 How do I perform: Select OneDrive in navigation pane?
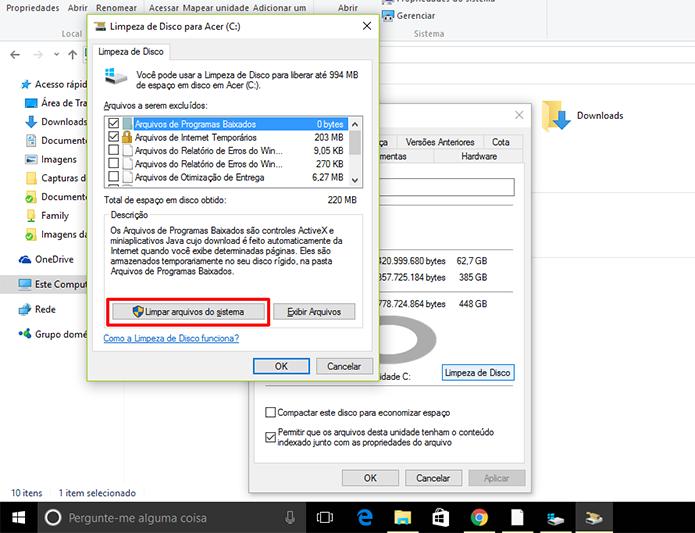coord(46,260)
